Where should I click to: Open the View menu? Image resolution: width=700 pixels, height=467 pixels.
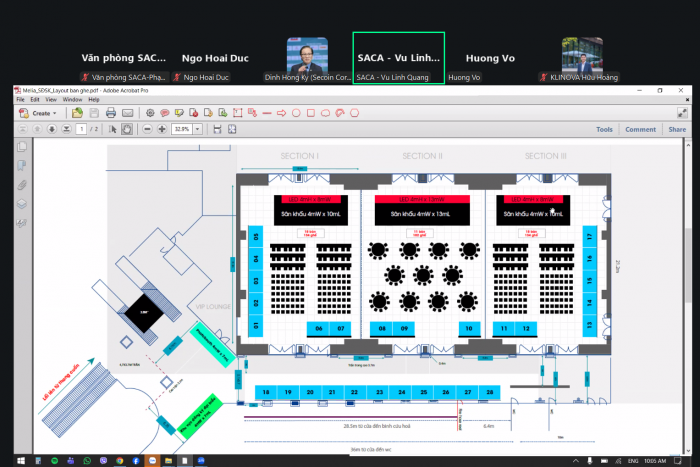point(50,100)
